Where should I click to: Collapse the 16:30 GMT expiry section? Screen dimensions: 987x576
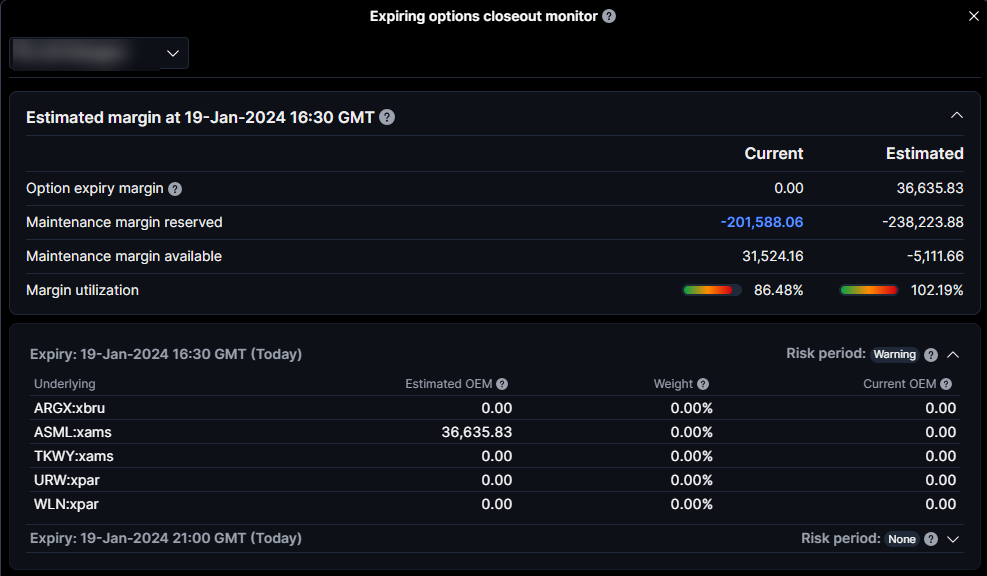tap(953, 355)
